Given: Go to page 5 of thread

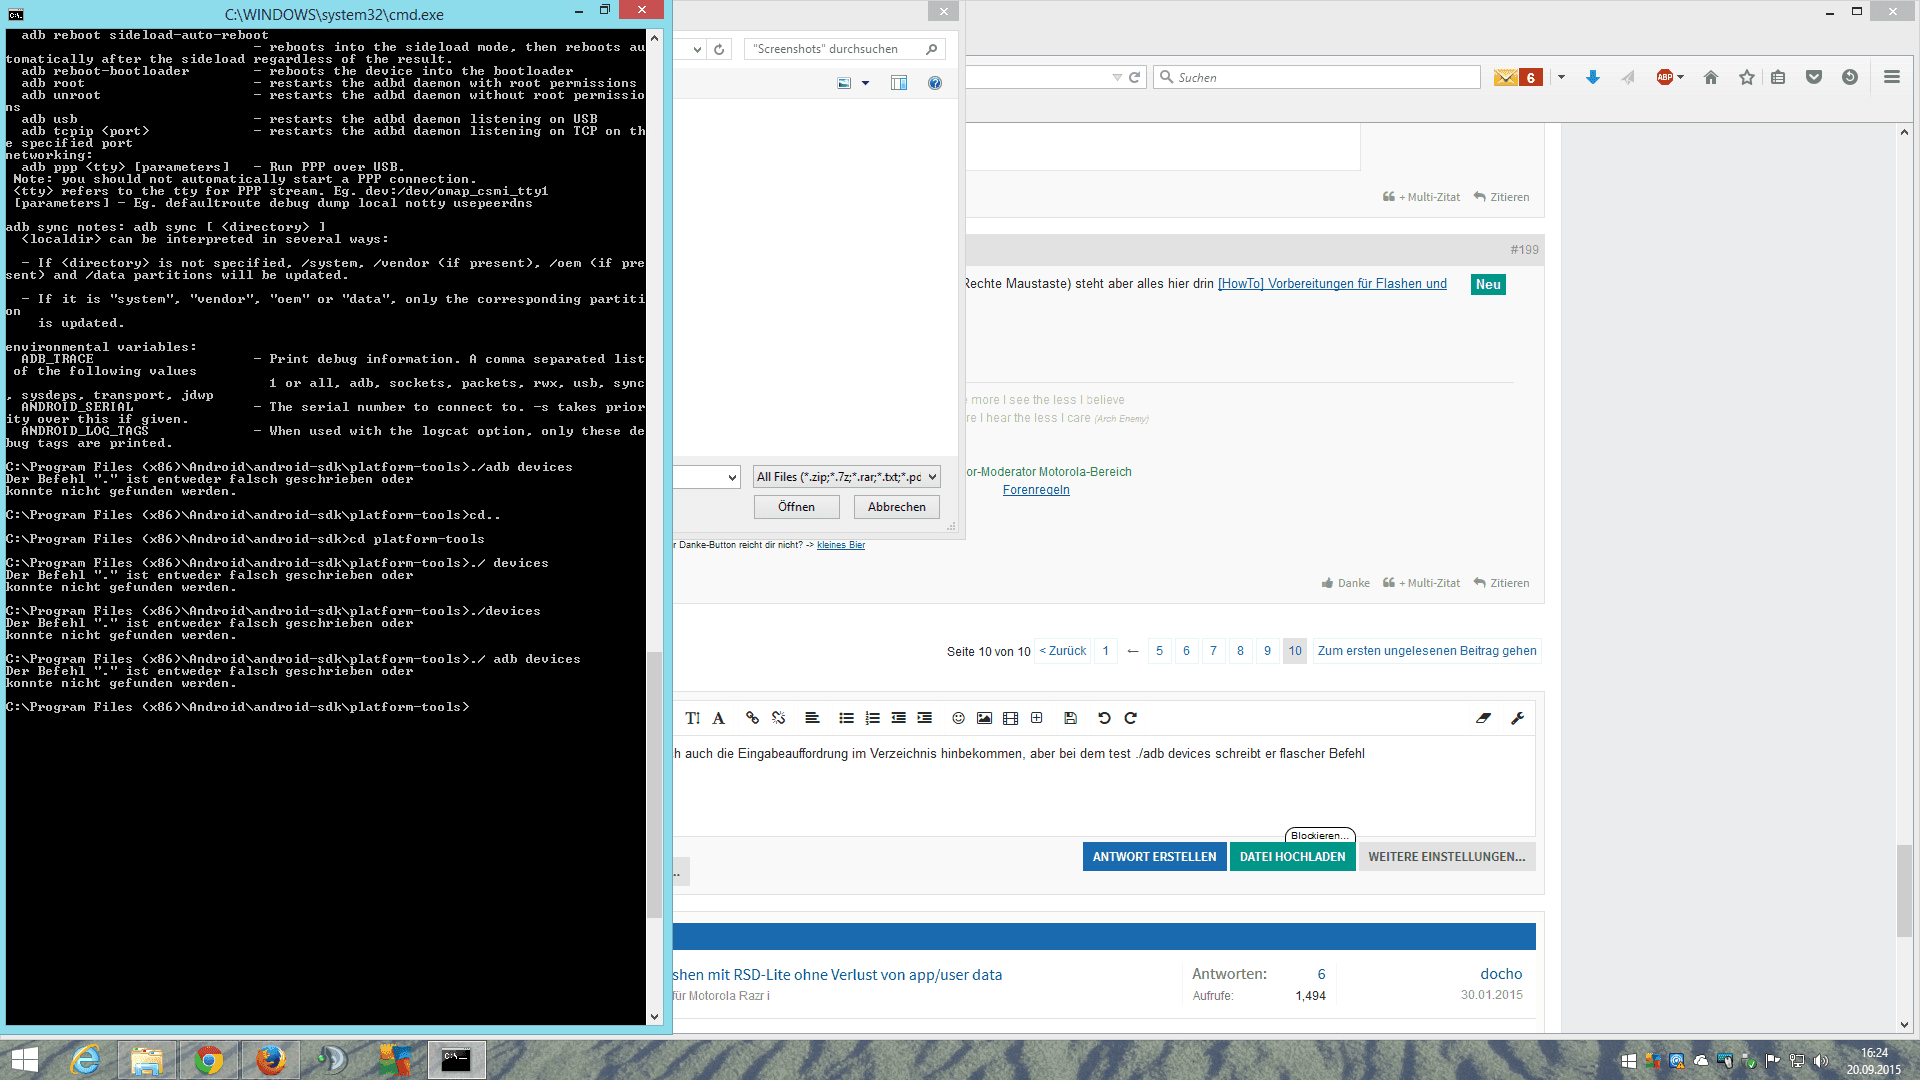Looking at the screenshot, I should pyautogui.click(x=1159, y=651).
